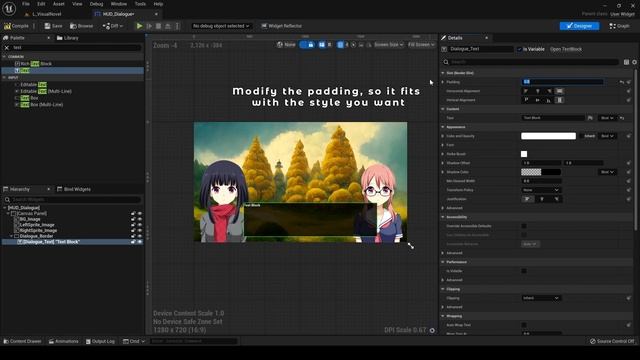The height and width of the screenshot is (360, 640).
Task: Open the debug object selector dropdown
Action: (x=221, y=26)
